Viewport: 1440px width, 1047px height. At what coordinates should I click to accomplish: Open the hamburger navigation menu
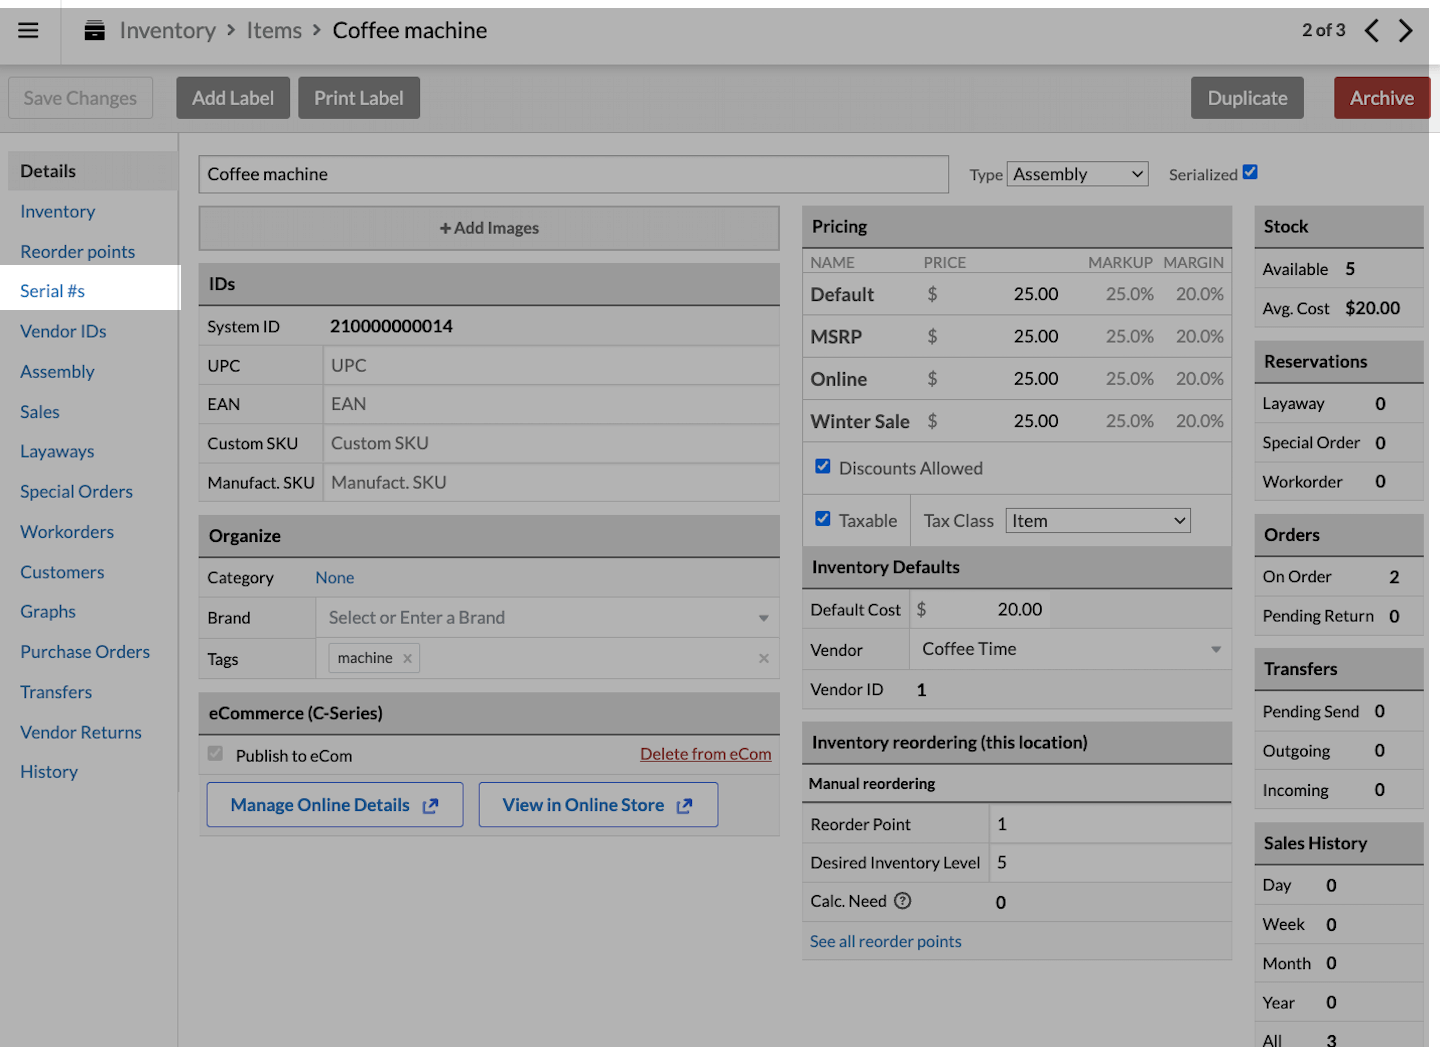click(28, 30)
